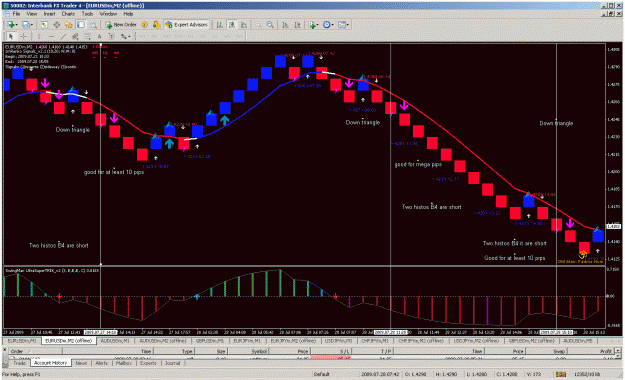Screen dimensions: 625x380
Task: Open the Strategy Tester icon
Action: pyautogui.click(x=93, y=25)
